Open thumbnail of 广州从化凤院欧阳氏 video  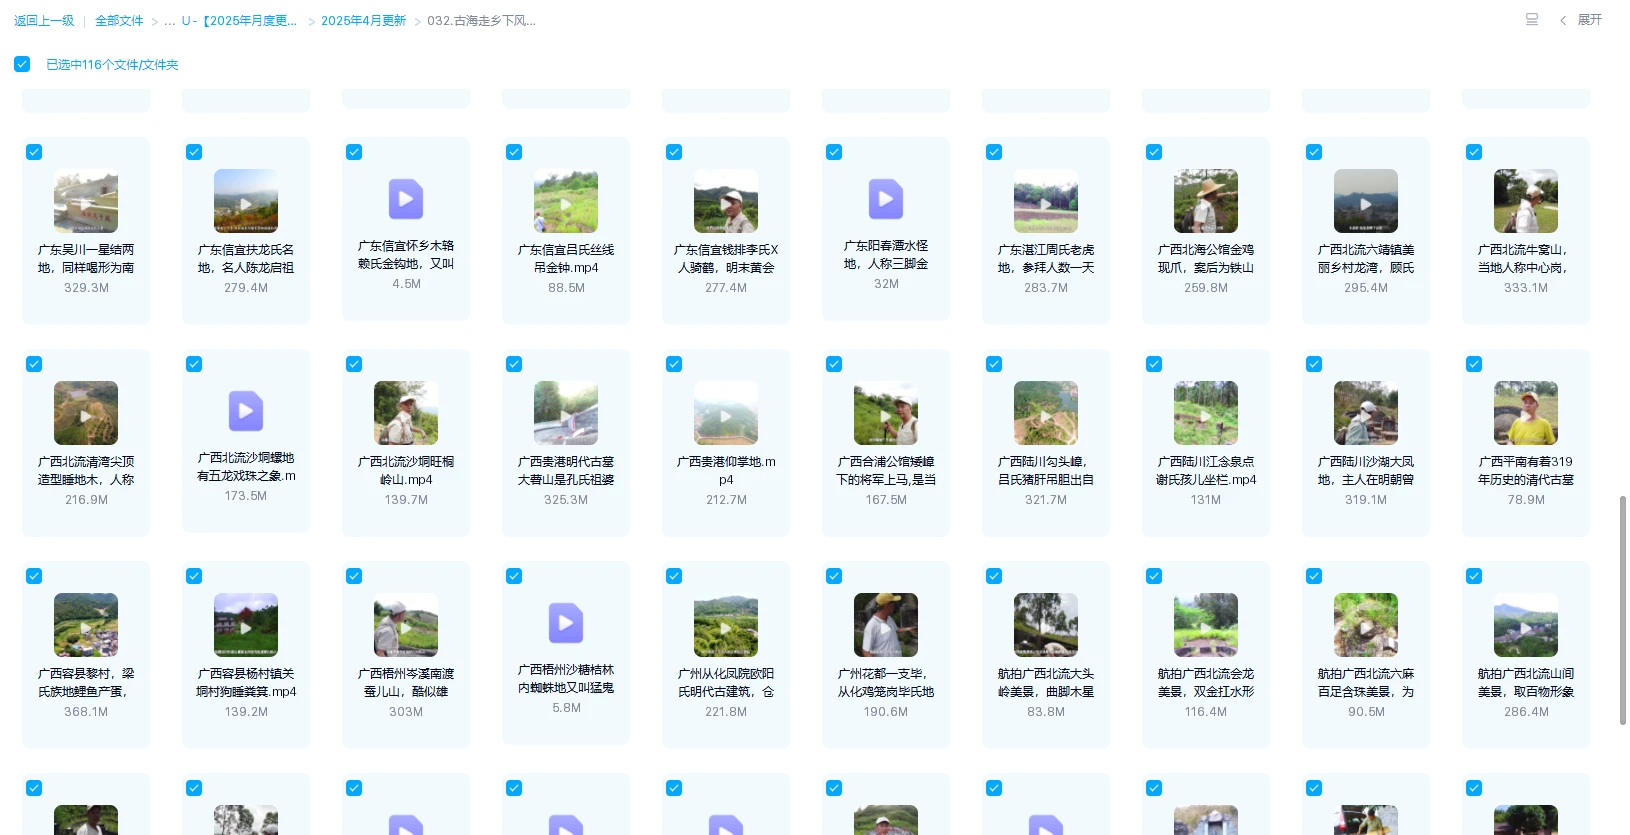(x=726, y=625)
